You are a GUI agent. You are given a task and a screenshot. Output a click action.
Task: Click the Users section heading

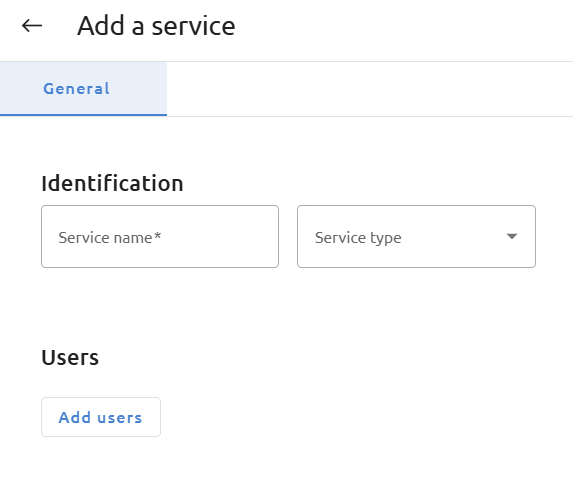tap(70, 357)
